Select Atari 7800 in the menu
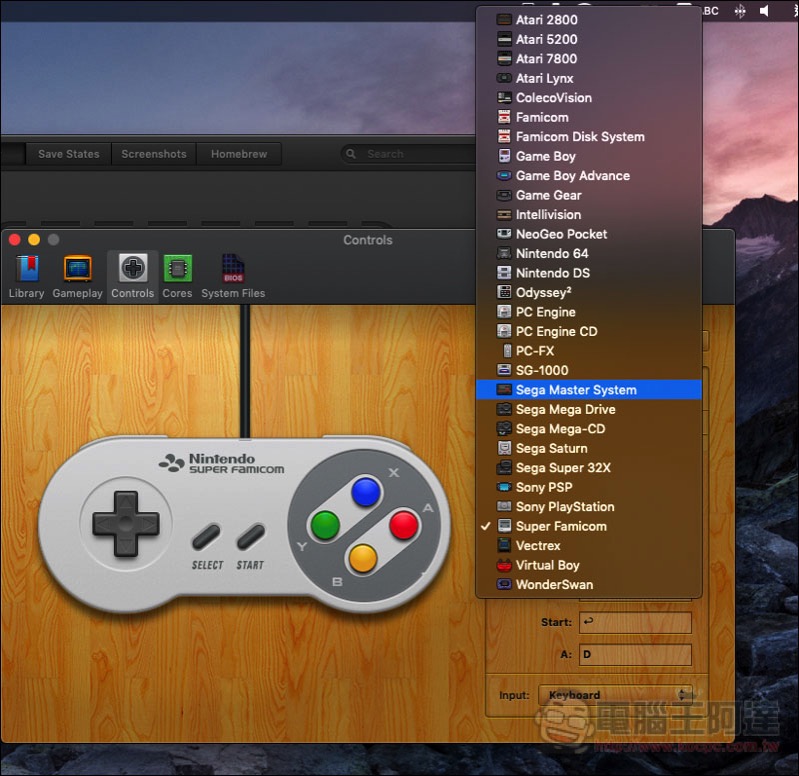The image size is (799, 776). coord(589,59)
